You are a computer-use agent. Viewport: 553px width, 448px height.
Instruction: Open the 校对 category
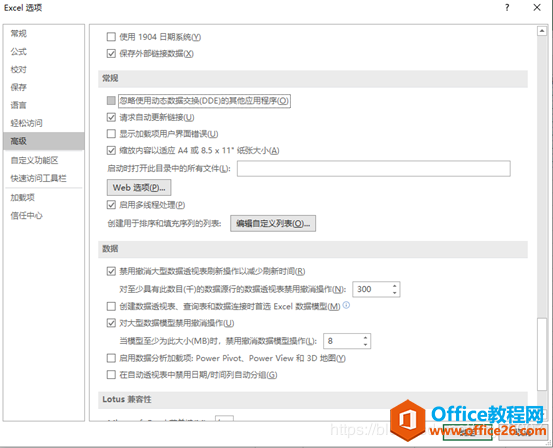click(x=44, y=69)
